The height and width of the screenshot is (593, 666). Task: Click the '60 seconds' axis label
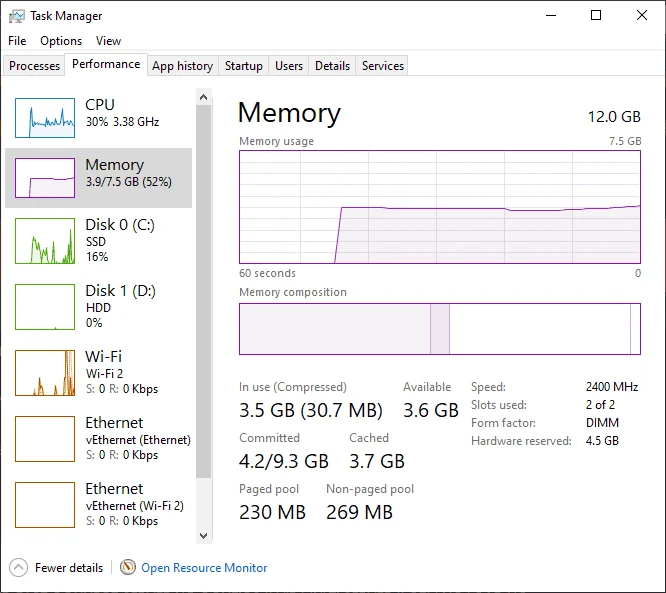tap(267, 273)
